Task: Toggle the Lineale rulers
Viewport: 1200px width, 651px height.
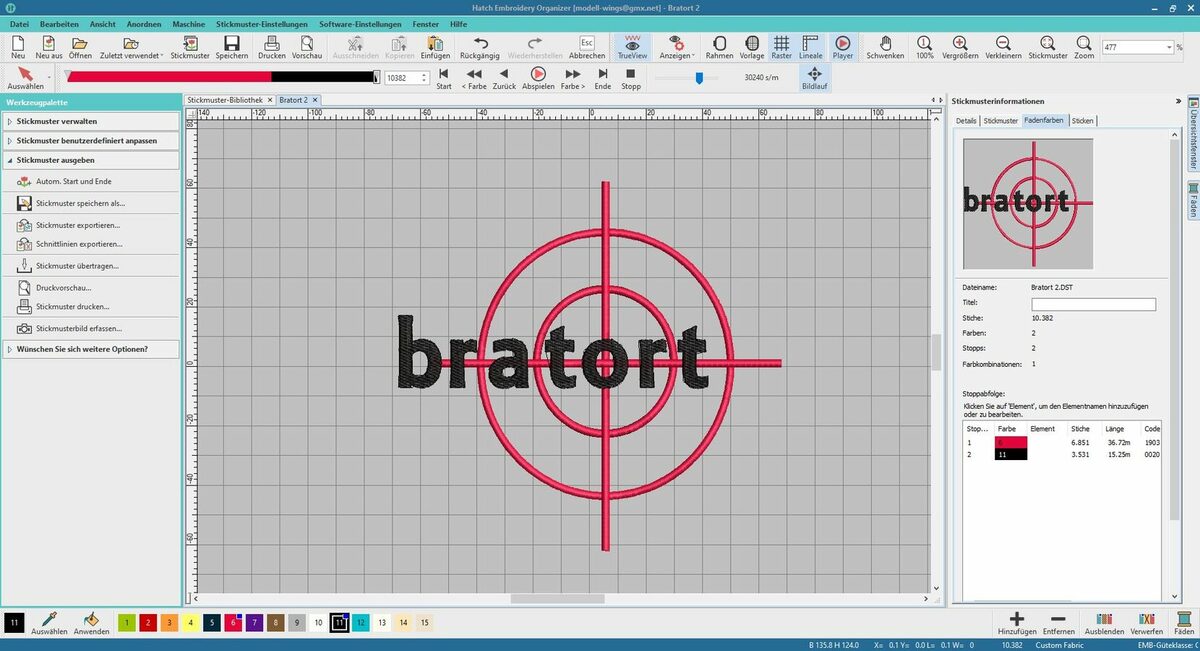Action: (811, 48)
